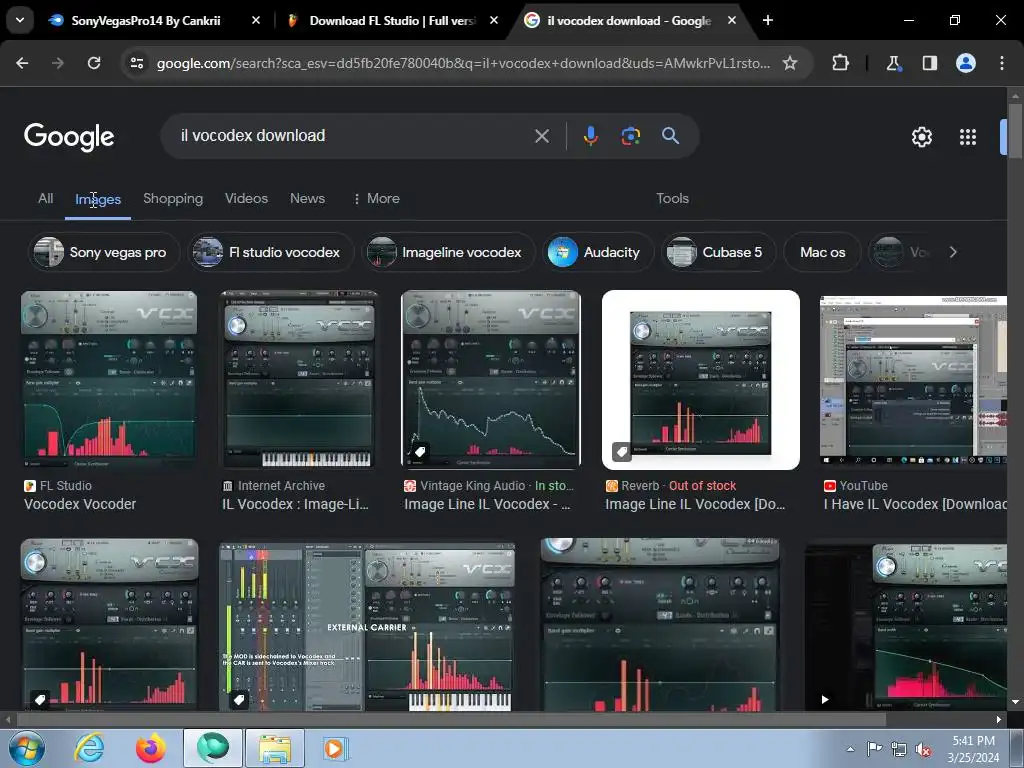Open Reverb out of stock Vocodex image
Screen dimensions: 1024x768
[701, 379]
